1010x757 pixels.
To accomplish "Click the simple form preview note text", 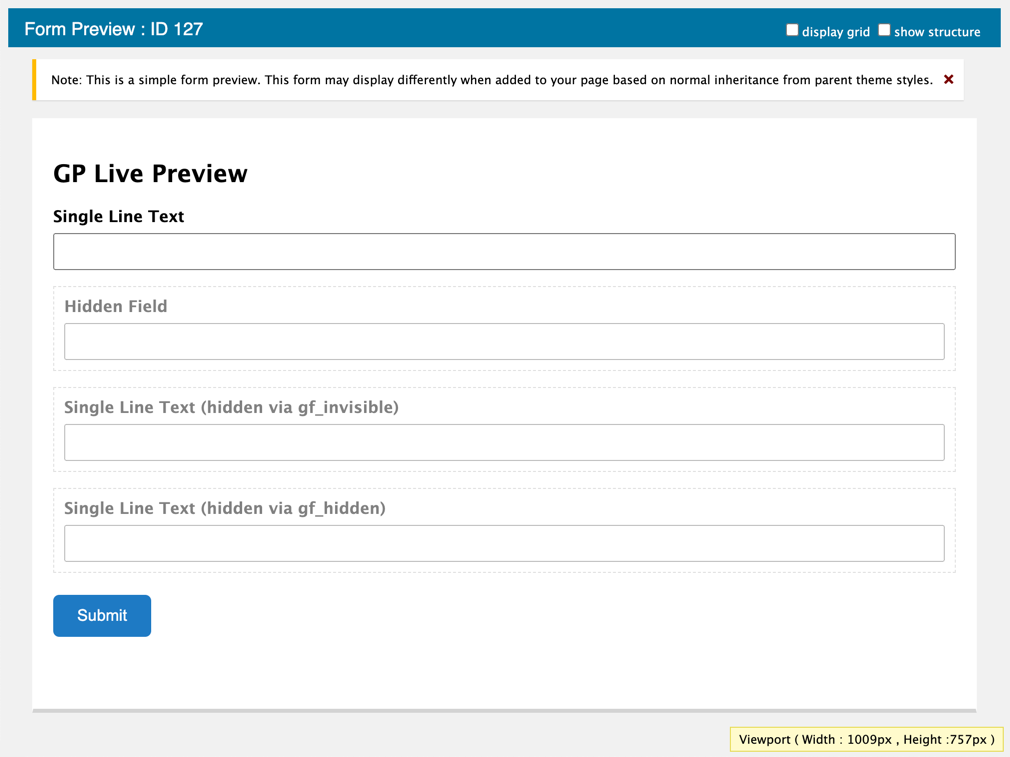I will (x=491, y=80).
